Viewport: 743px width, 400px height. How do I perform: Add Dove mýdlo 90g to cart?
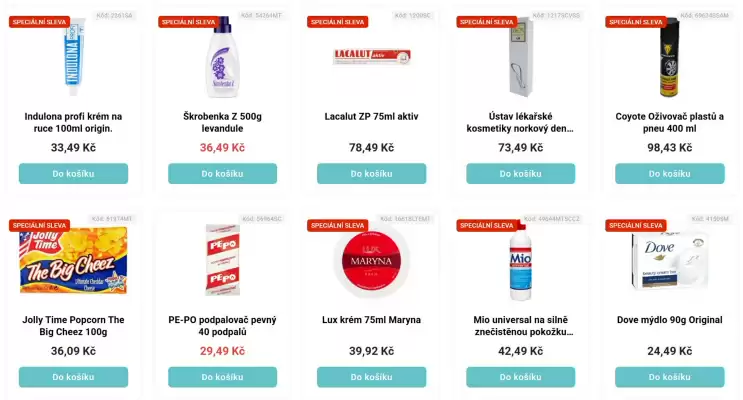pos(669,377)
